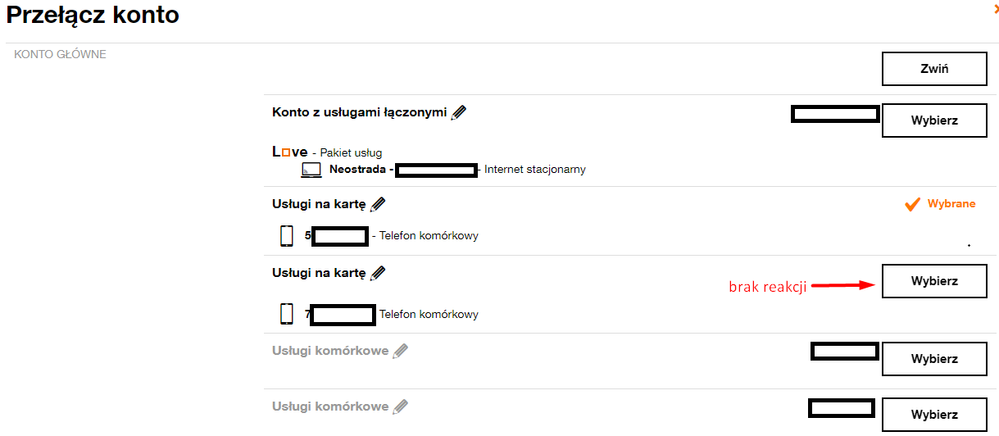Close the Przełącz konto dialog

pos(994,8)
